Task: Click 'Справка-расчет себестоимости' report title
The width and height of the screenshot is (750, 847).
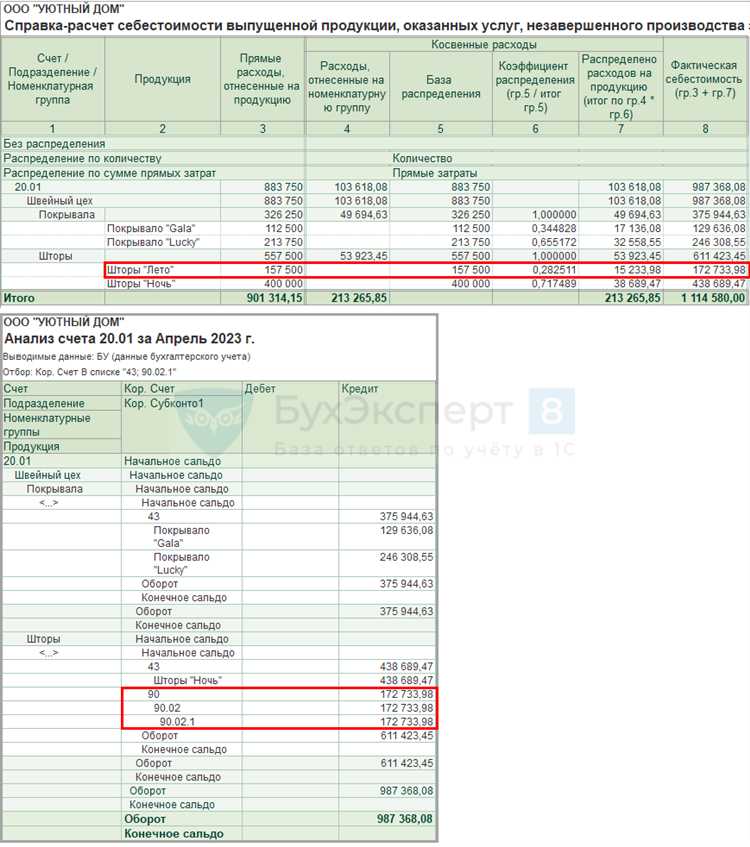Action: pos(374,25)
